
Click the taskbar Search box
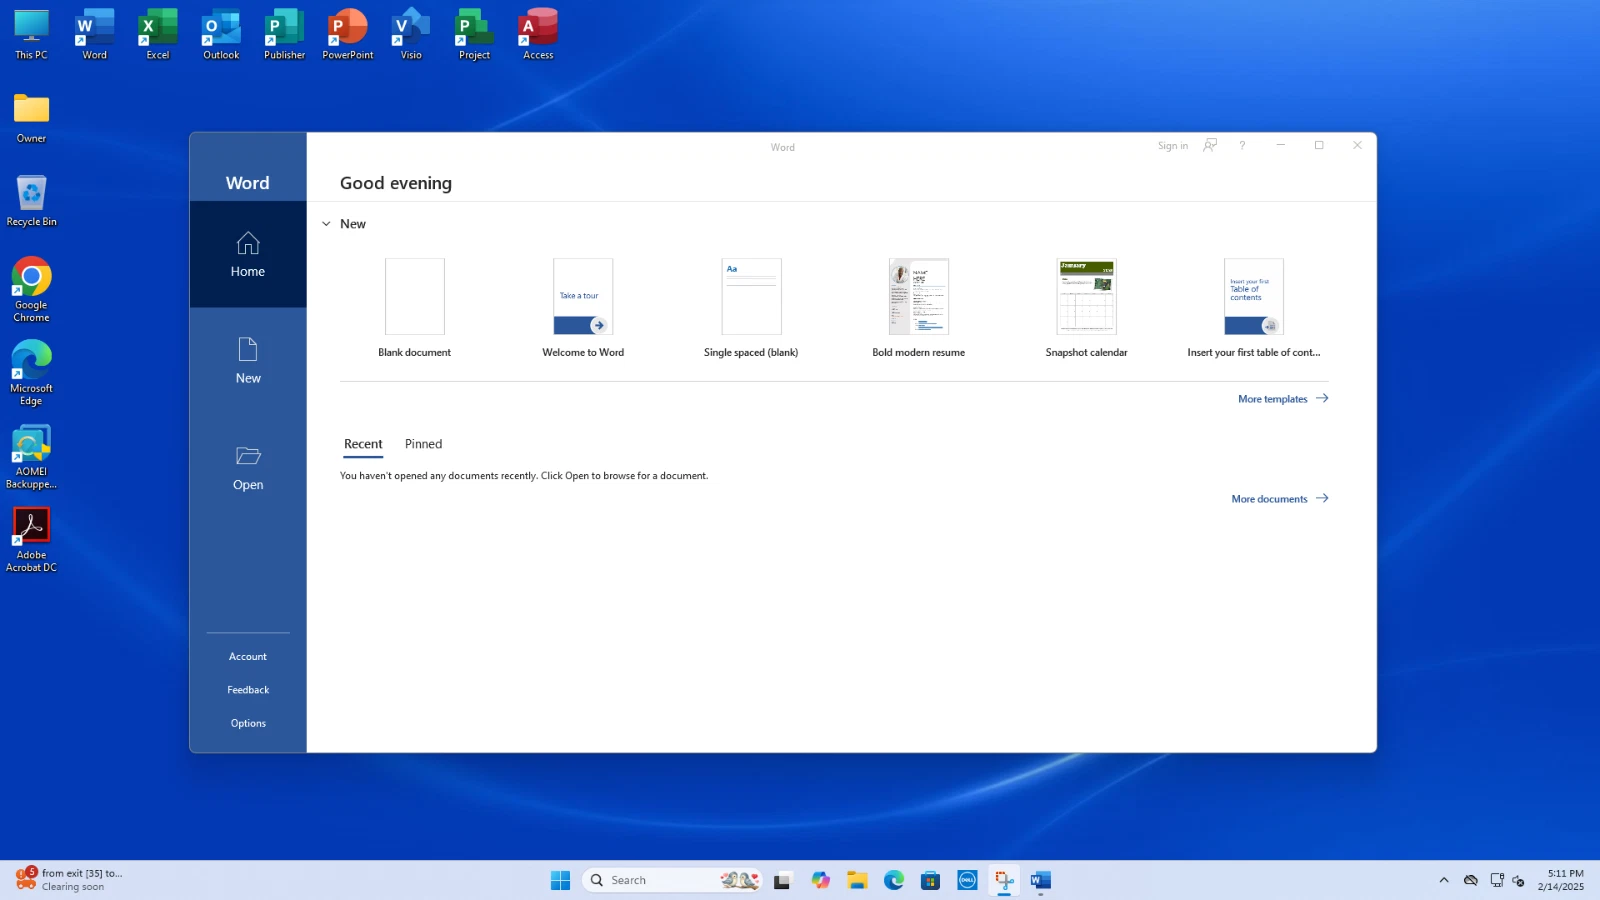(x=673, y=880)
